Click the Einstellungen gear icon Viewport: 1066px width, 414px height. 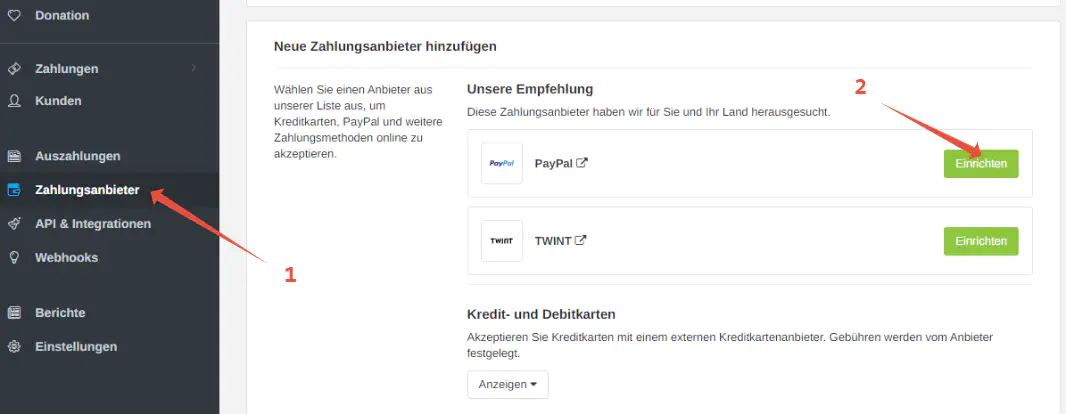click(x=14, y=347)
